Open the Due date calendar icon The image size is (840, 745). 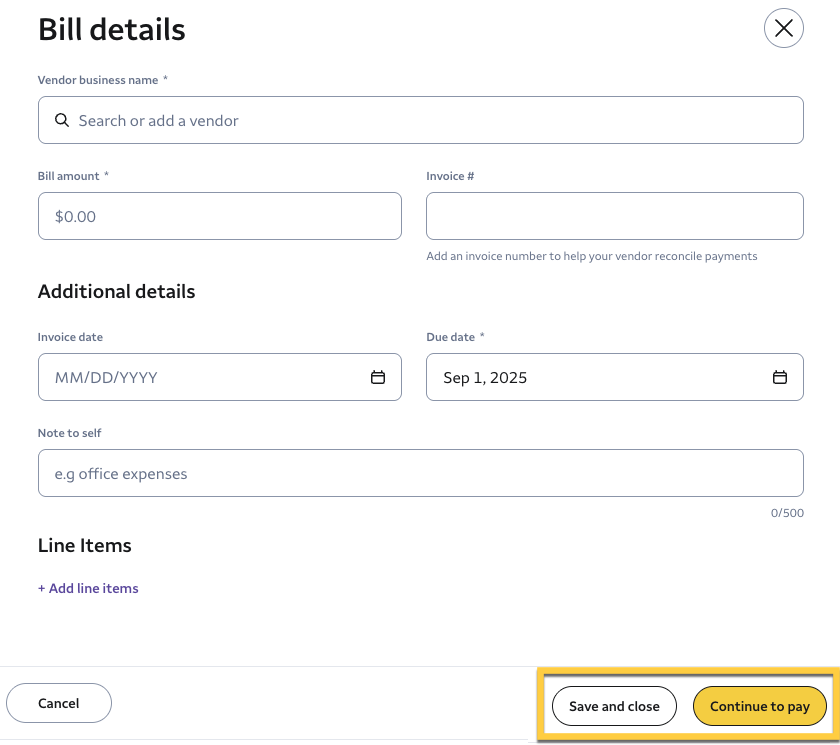click(x=779, y=377)
